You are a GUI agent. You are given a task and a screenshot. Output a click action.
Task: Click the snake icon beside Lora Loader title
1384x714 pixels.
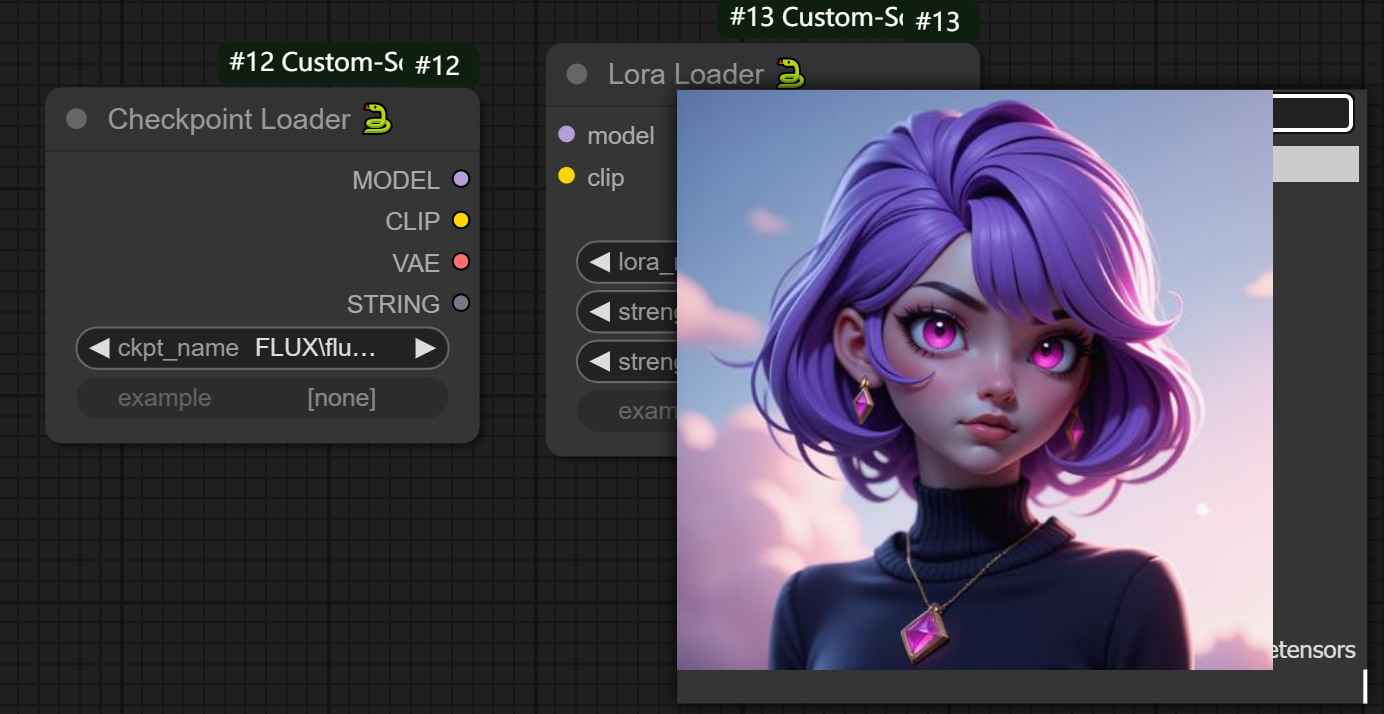pyautogui.click(x=790, y=73)
